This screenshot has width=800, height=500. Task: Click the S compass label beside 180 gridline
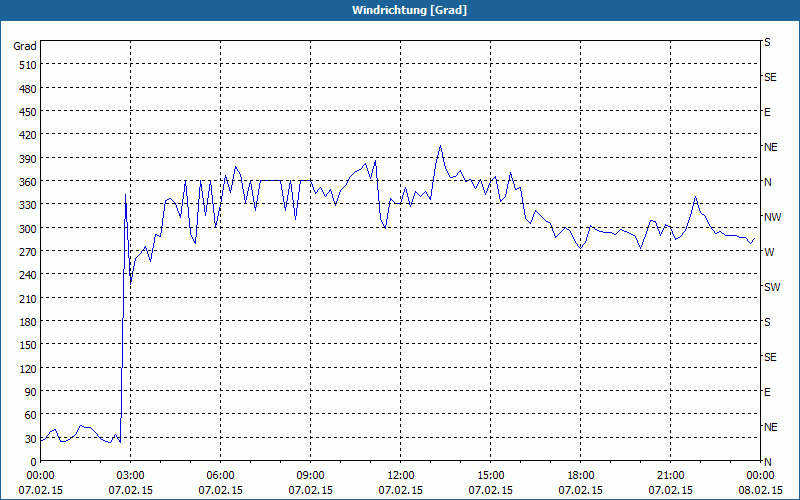[767, 322]
